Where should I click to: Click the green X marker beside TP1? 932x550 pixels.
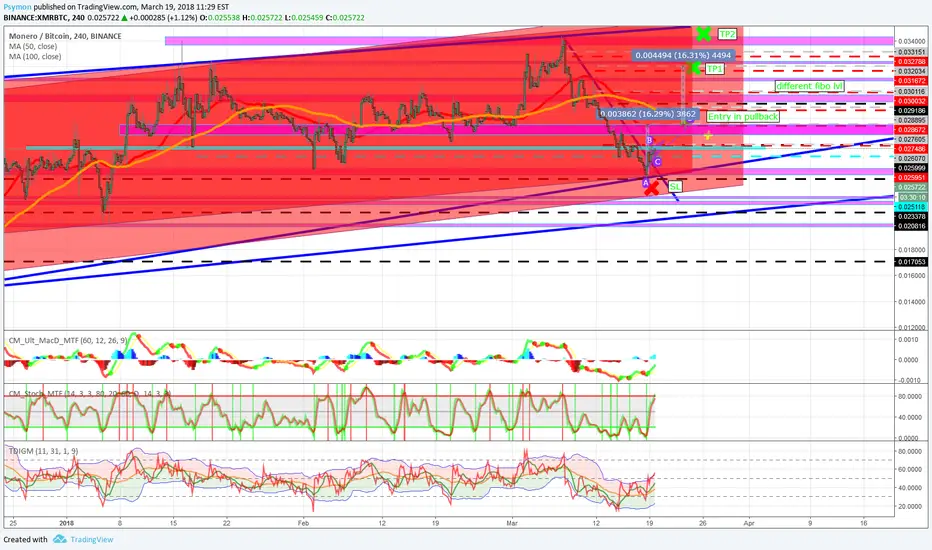694,68
